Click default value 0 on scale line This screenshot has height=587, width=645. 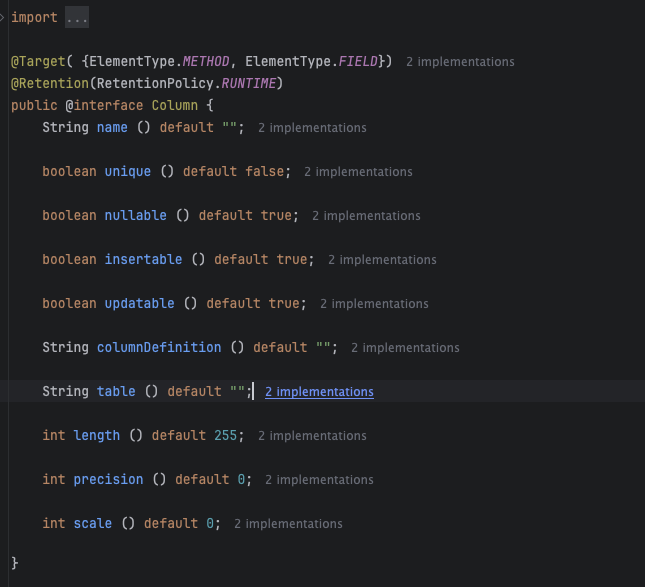click(x=210, y=524)
